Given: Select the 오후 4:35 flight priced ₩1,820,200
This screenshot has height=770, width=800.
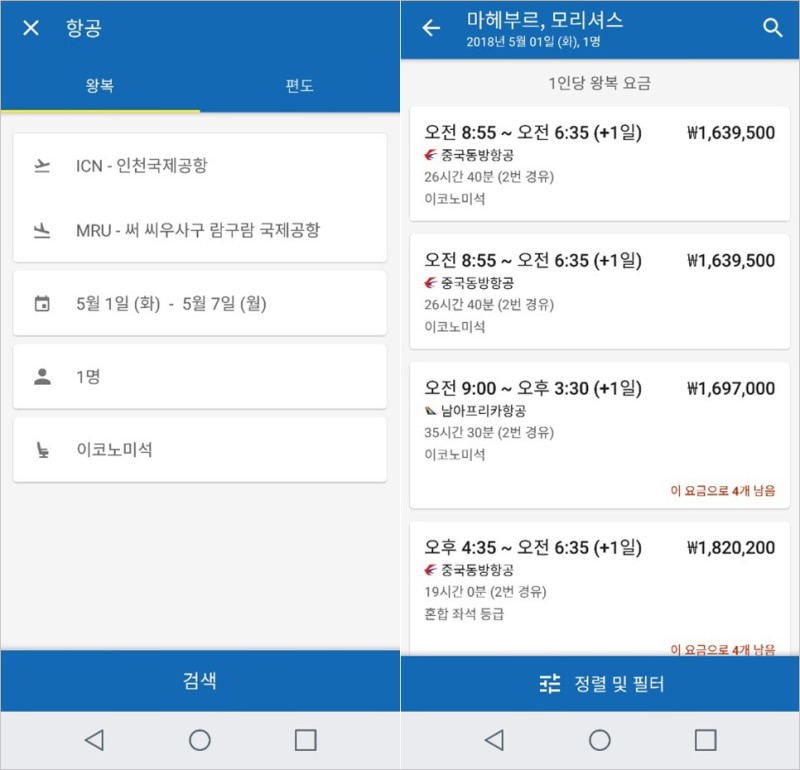Looking at the screenshot, I should [x=600, y=589].
